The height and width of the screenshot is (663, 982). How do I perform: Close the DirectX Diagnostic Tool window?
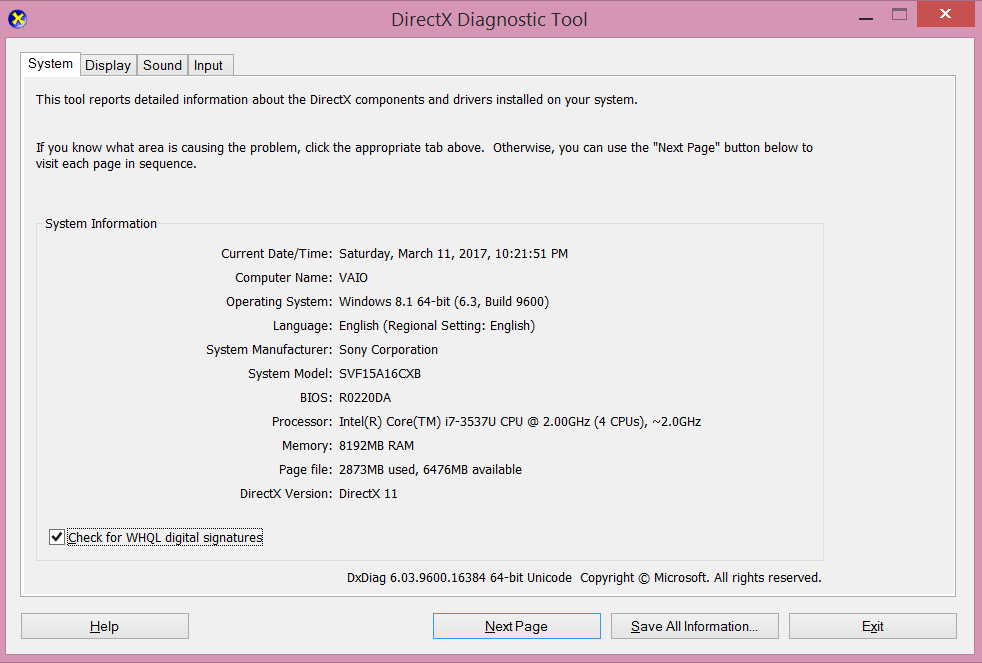point(946,14)
